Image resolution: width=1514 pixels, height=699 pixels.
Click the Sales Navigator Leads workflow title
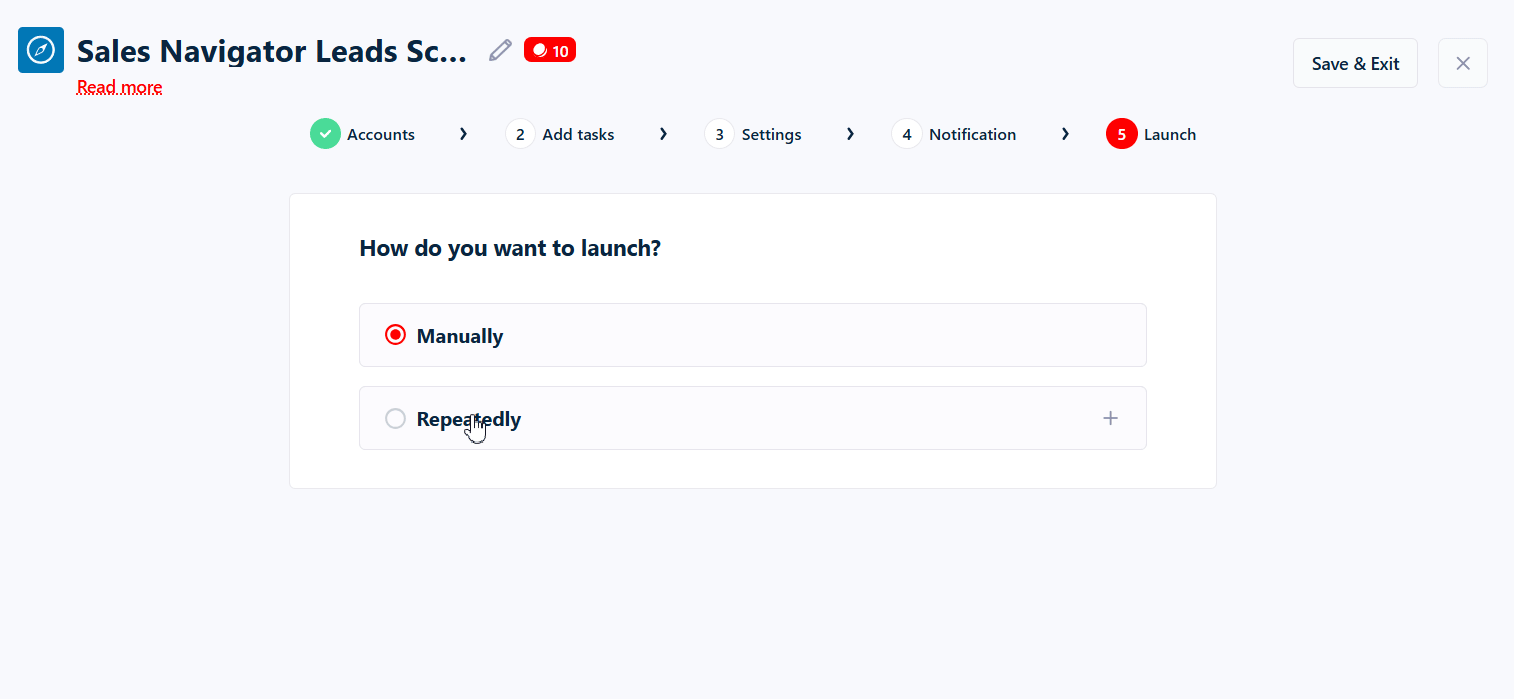[271, 51]
